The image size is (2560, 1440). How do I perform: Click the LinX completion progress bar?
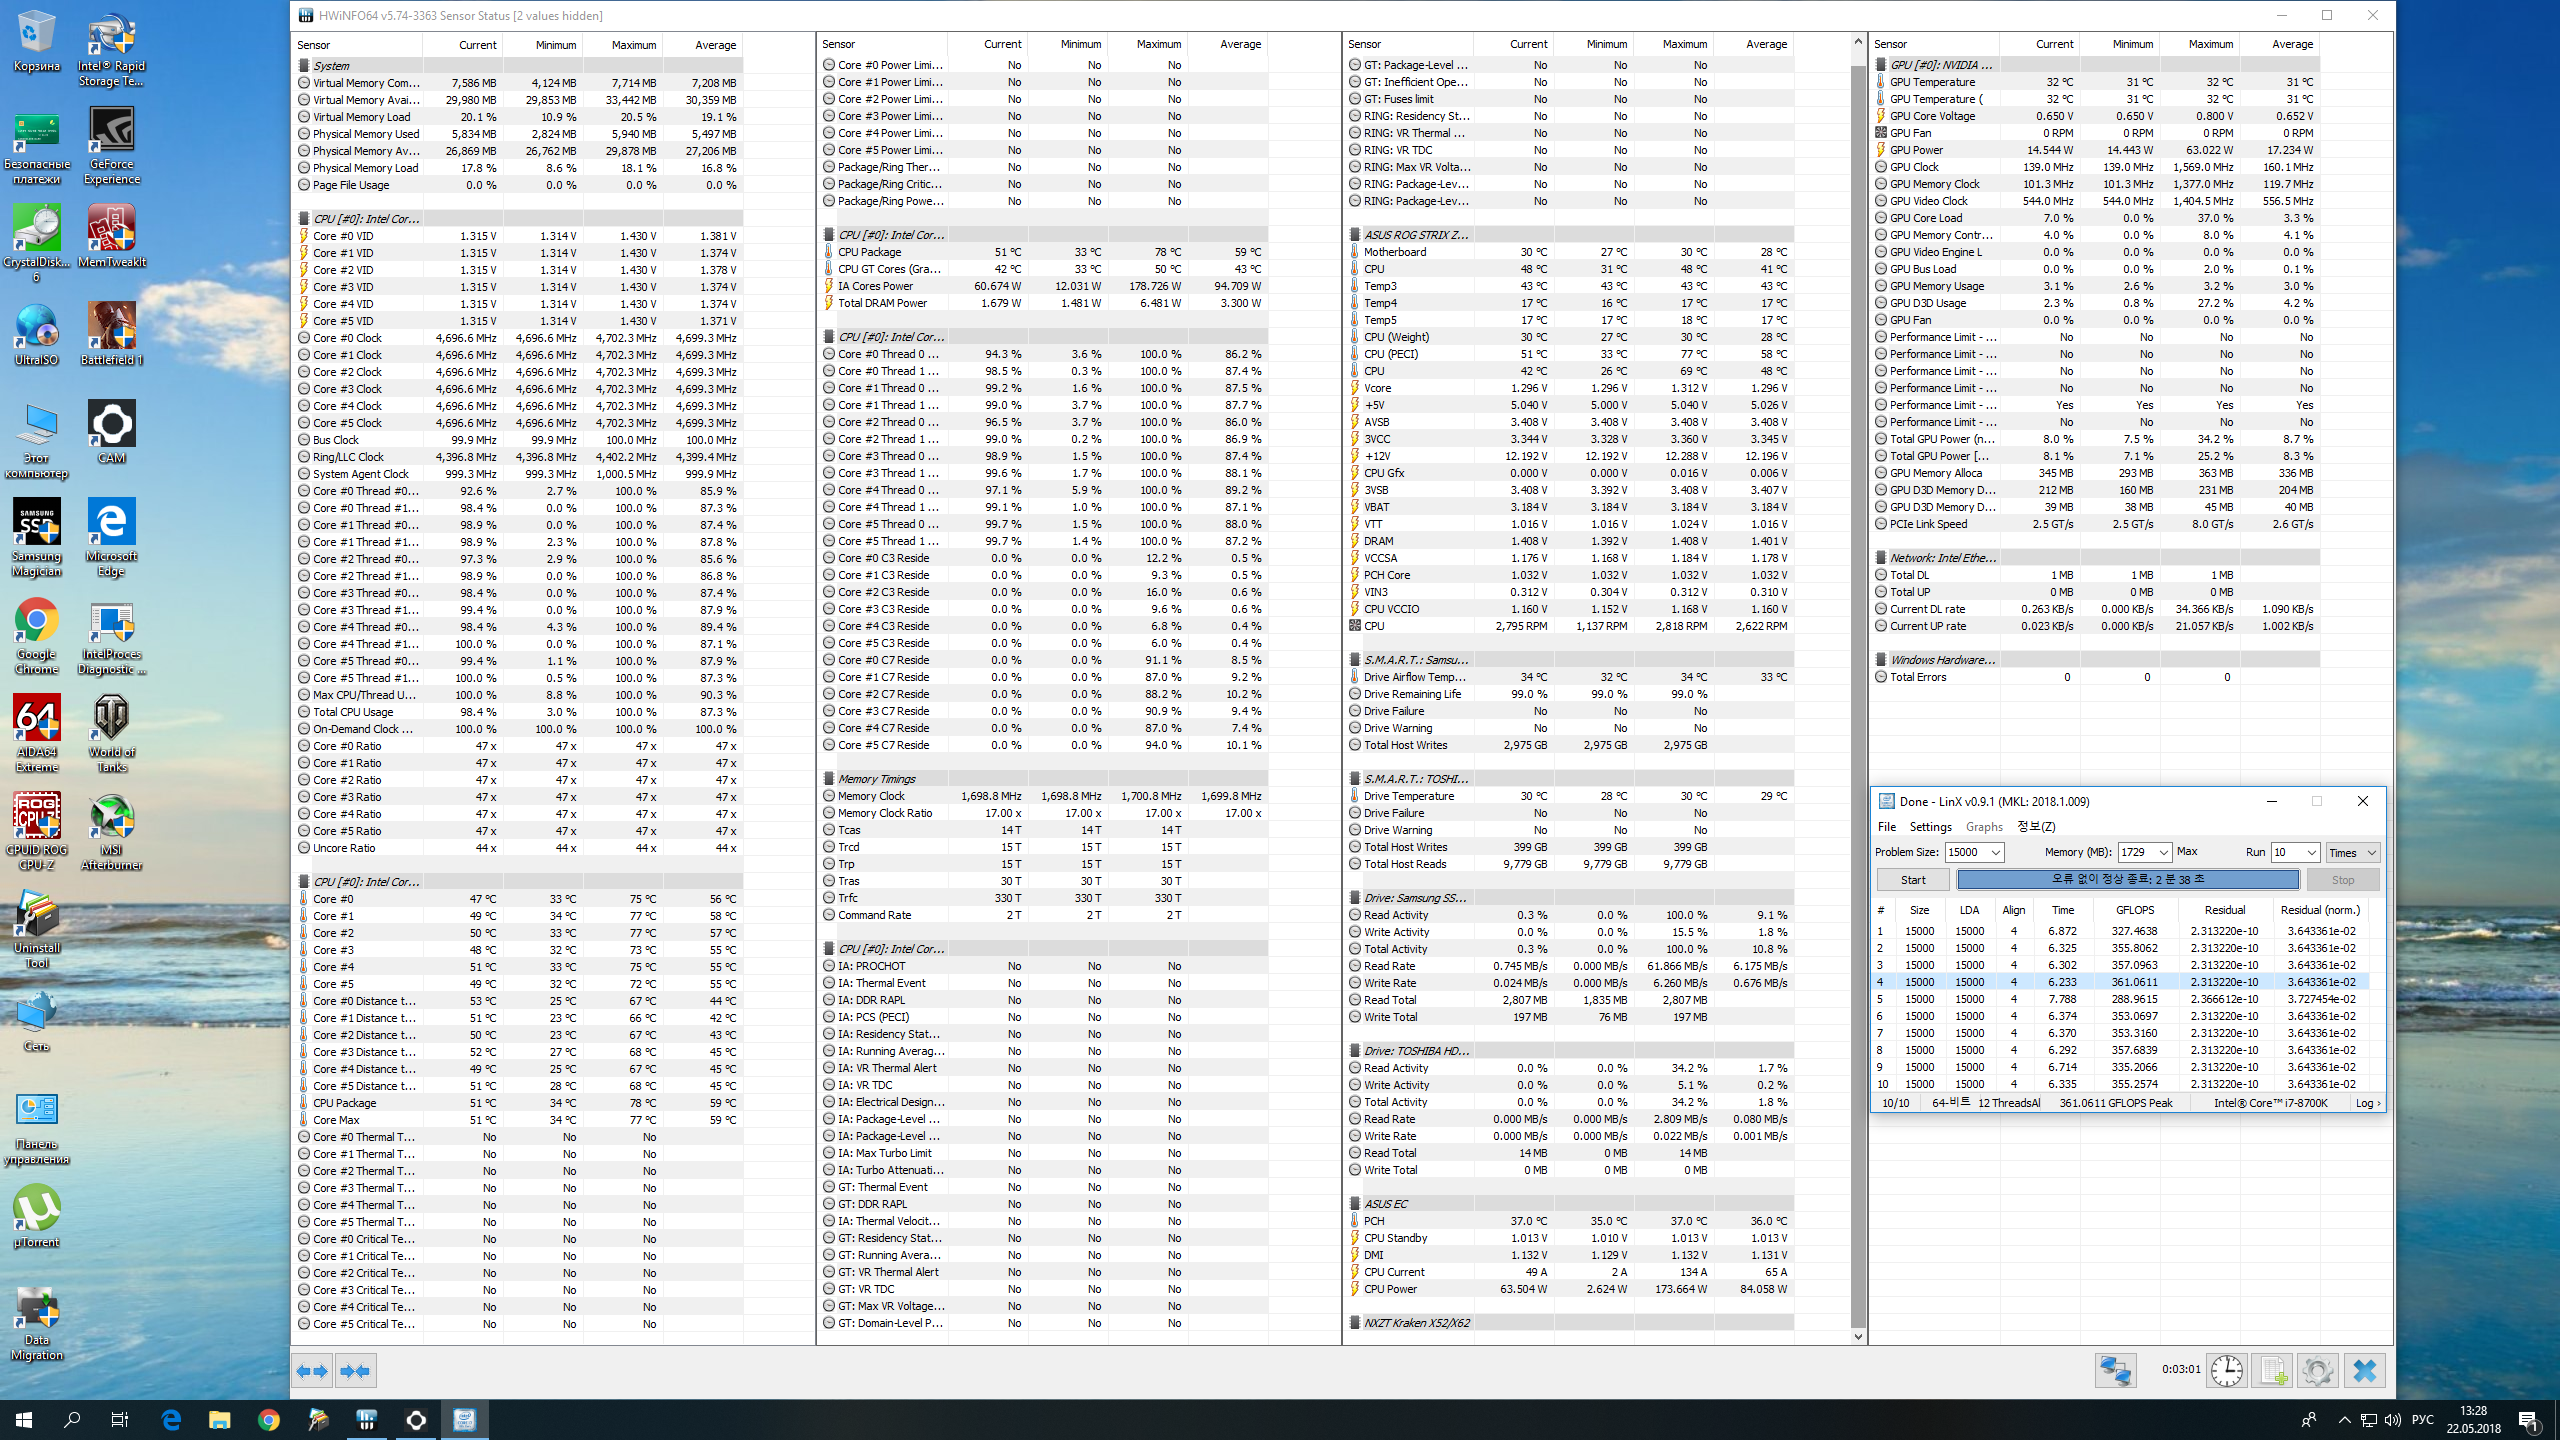(2127, 880)
